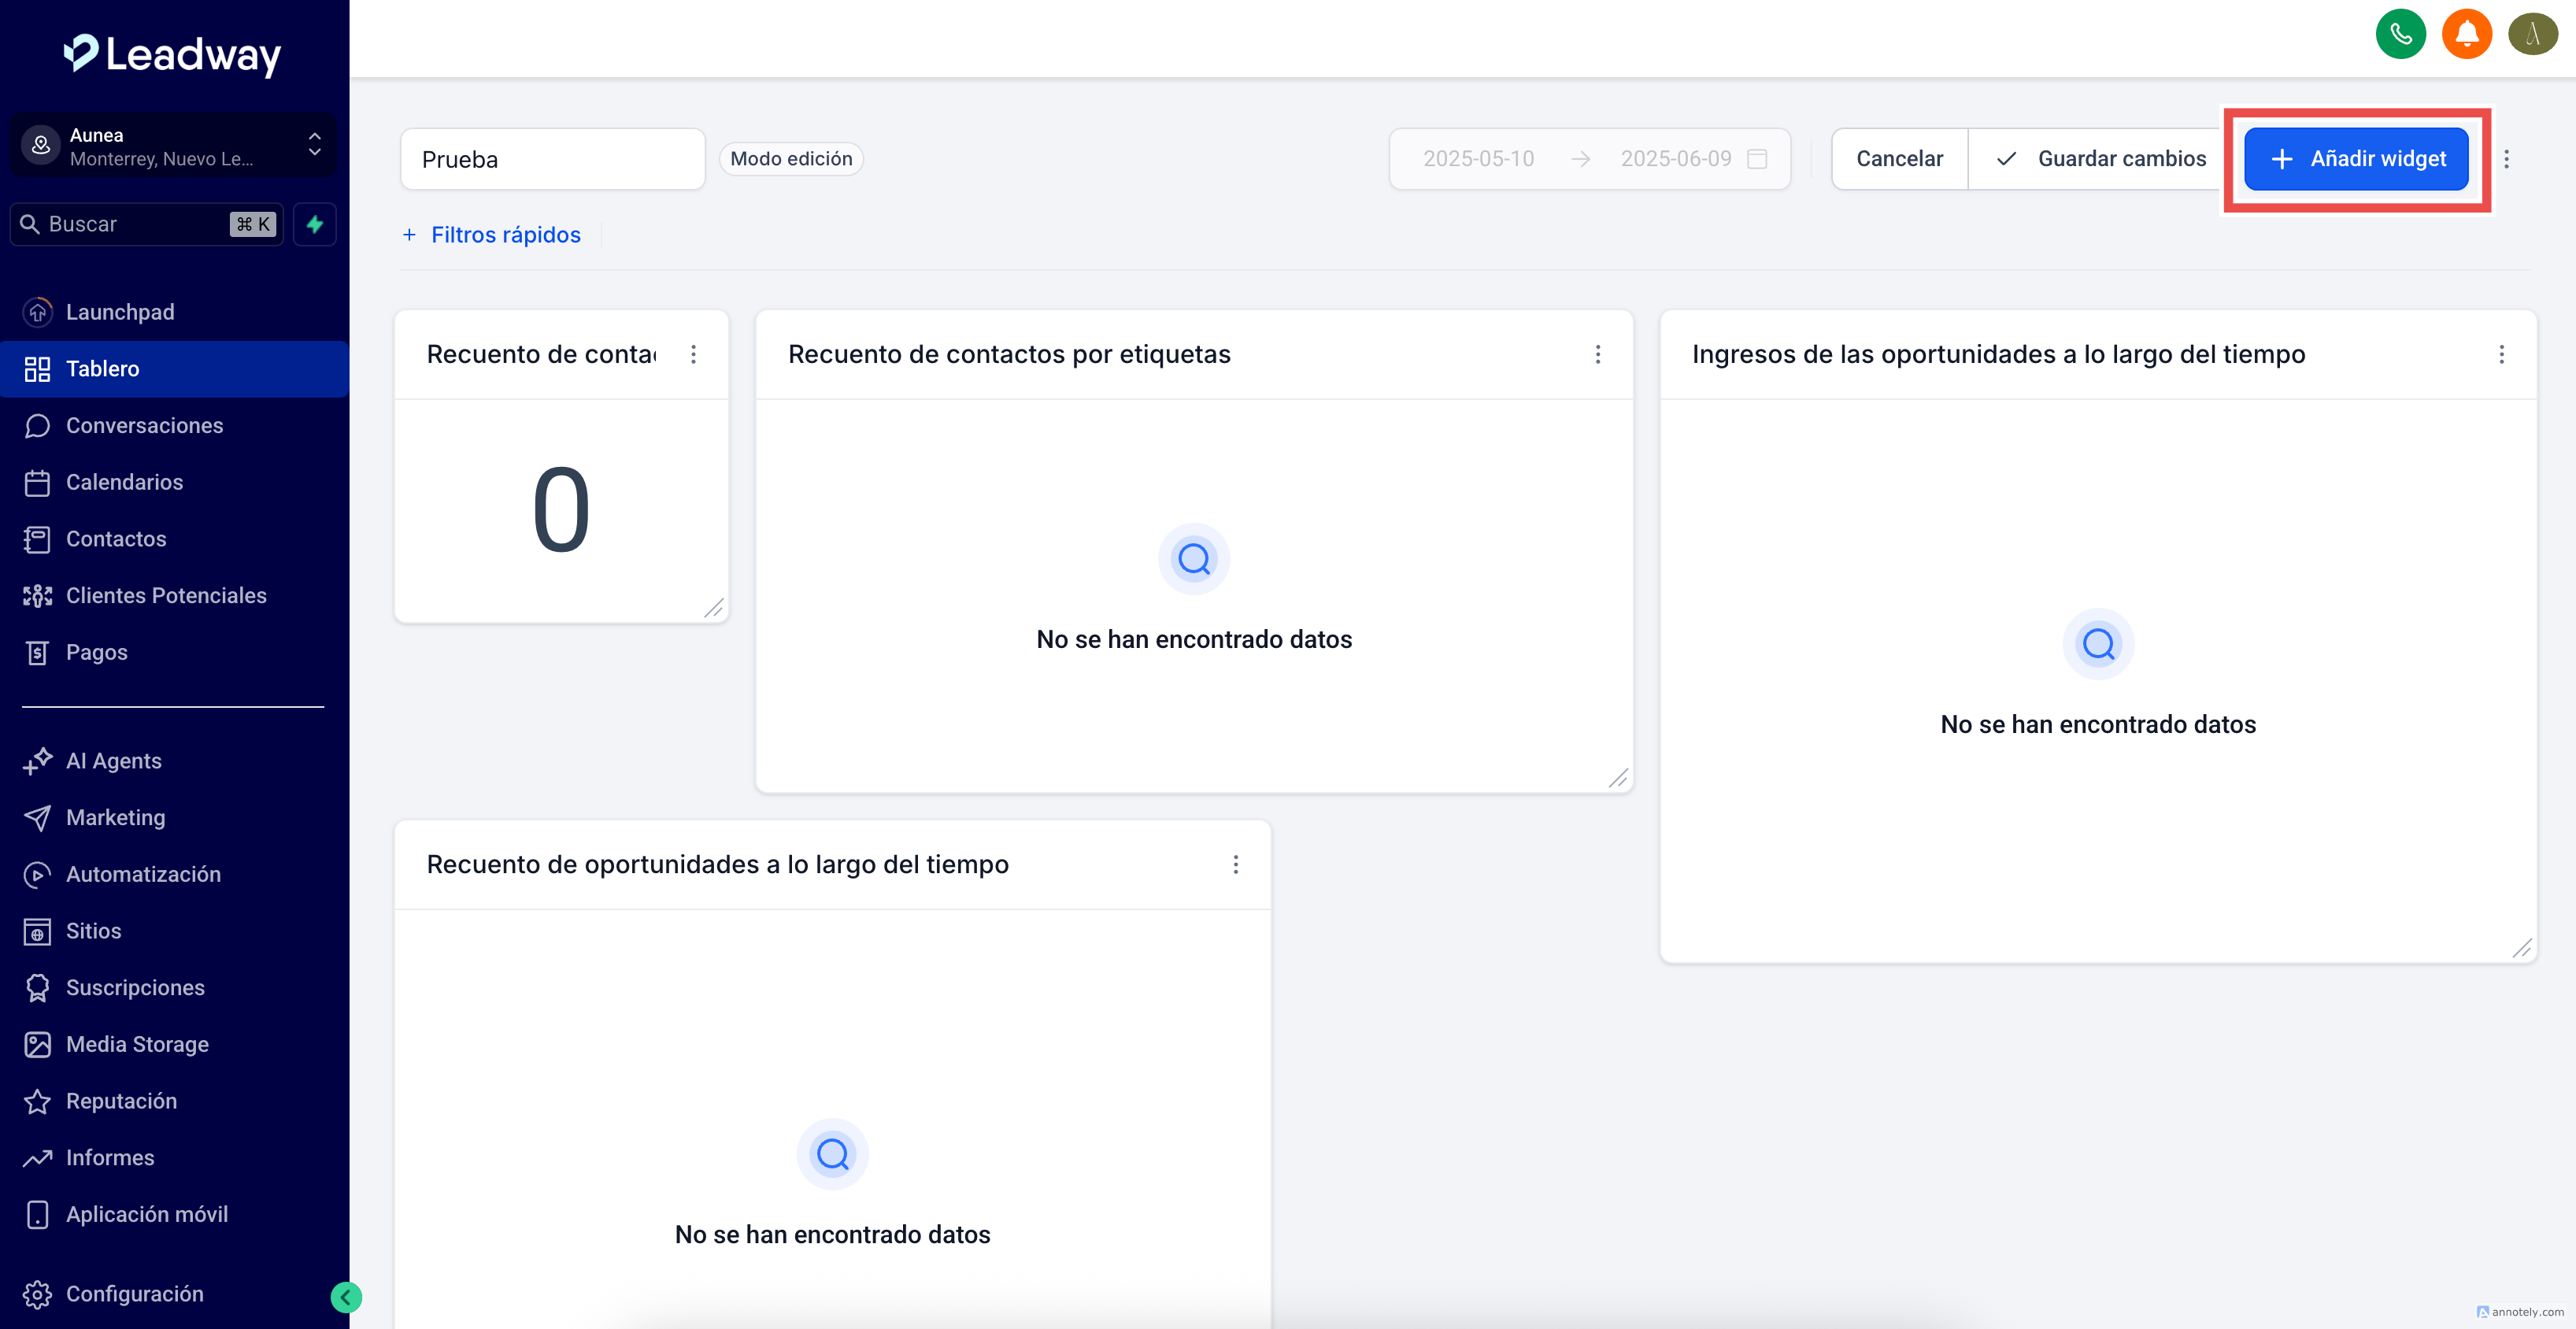Viewport: 2576px width, 1329px height.
Task: Click Cancelar to discard edits
Action: pos(1899,159)
